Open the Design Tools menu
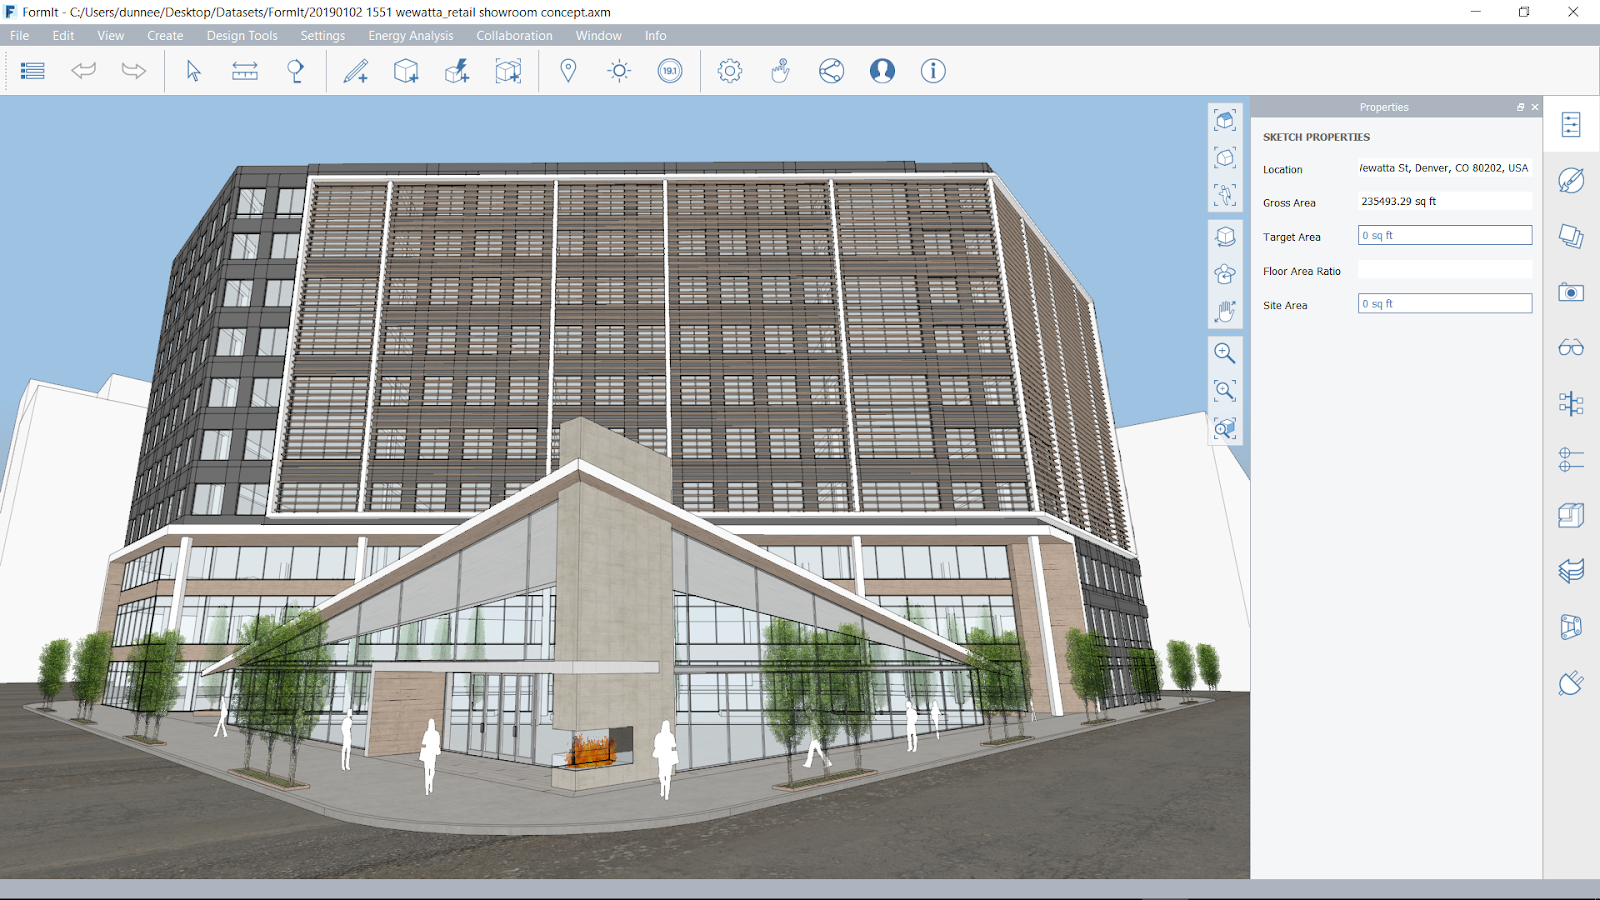 pyautogui.click(x=241, y=35)
